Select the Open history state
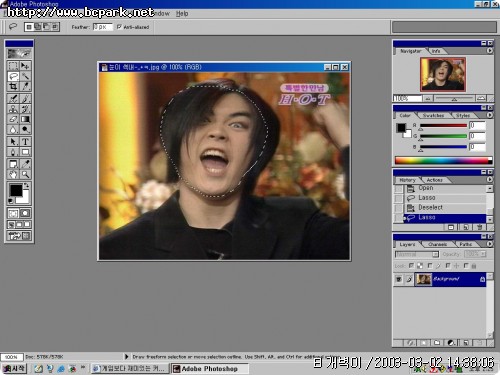500x375 pixels. 445,188
